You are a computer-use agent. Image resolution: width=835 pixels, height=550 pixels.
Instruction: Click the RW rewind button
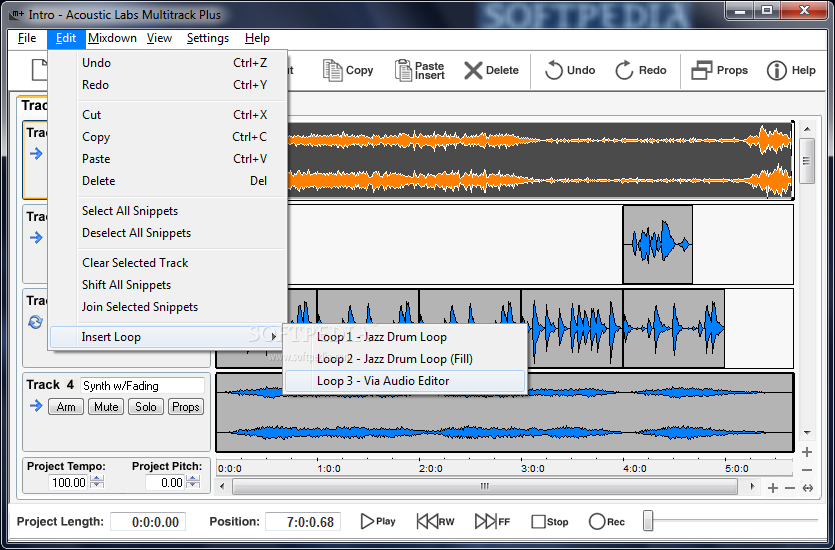[x=435, y=522]
